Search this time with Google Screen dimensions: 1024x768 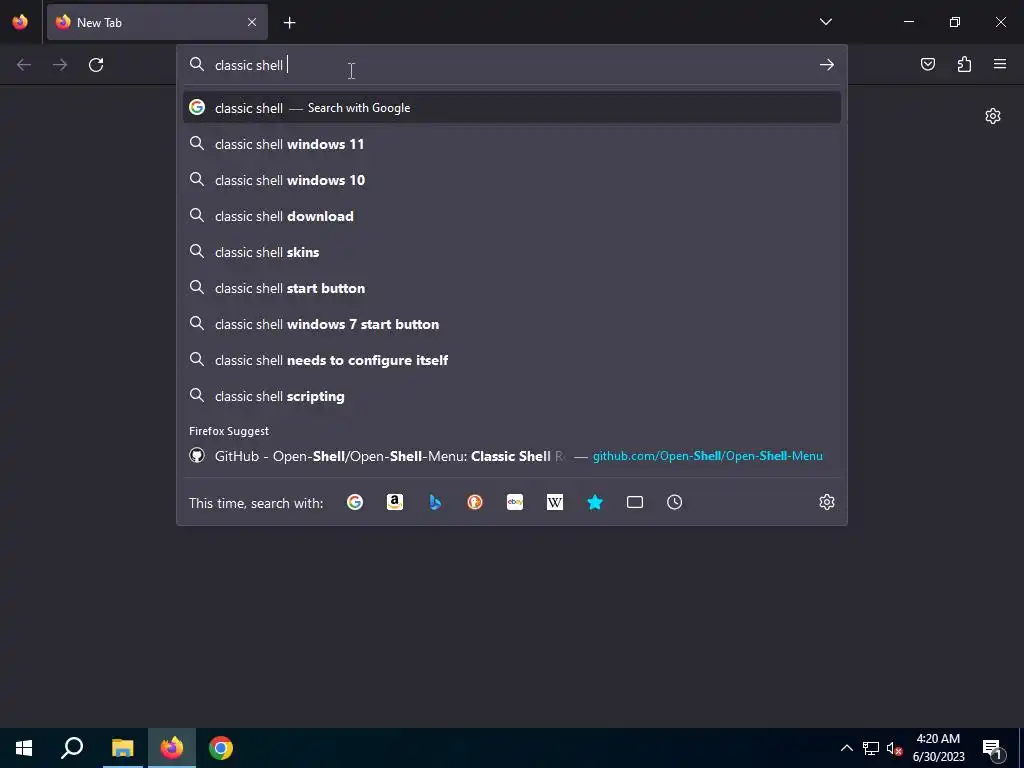[355, 502]
